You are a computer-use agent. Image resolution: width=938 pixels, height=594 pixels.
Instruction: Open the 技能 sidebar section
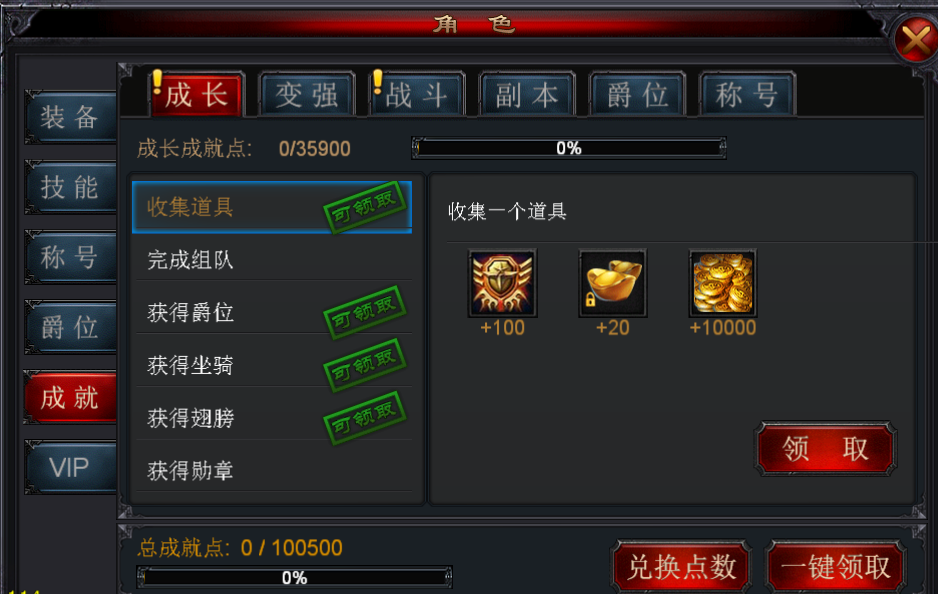click(71, 187)
